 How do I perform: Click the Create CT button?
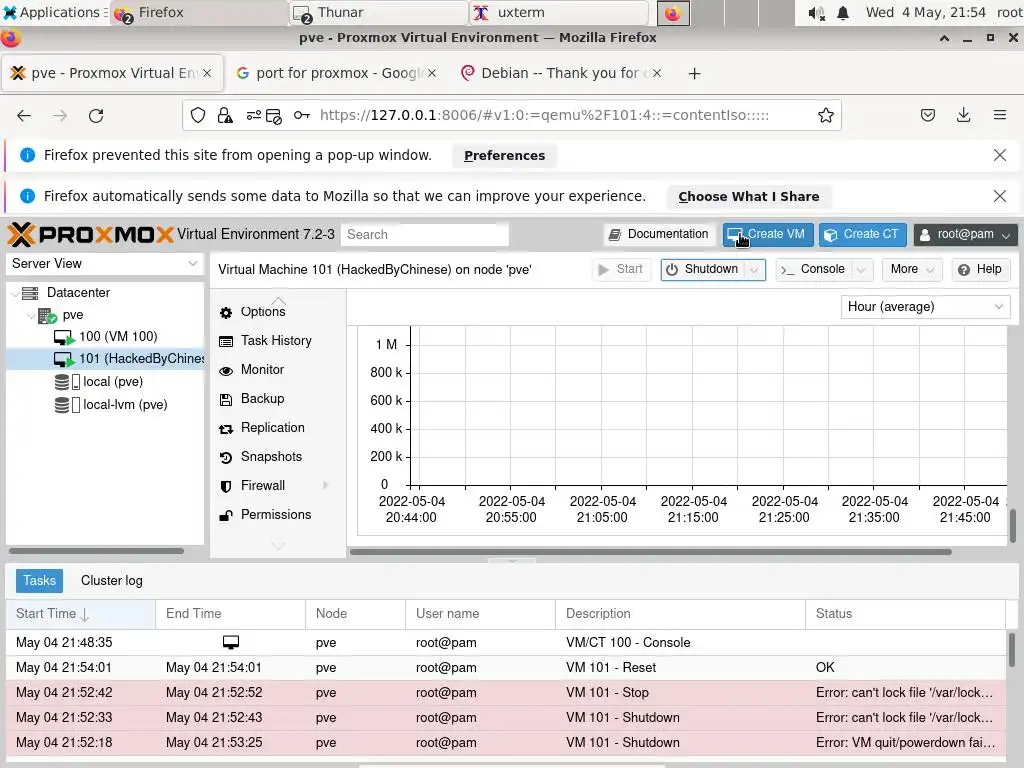[863, 234]
